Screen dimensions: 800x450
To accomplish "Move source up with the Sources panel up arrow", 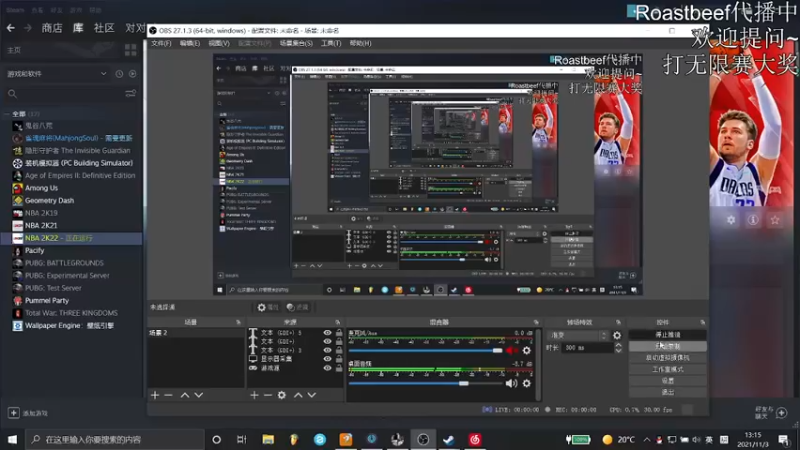I will click(x=298, y=395).
